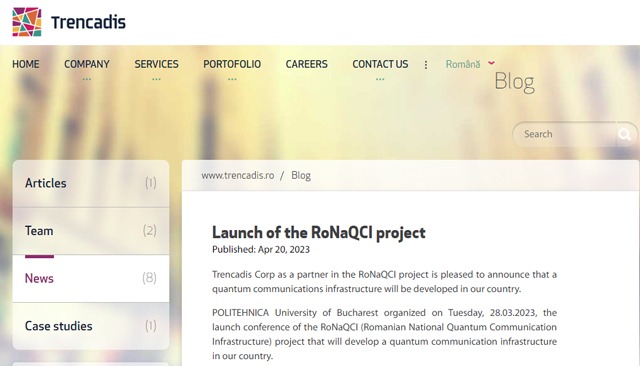This screenshot has height=366, width=640.
Task: Open the HOME menu item
Action: 26,64
